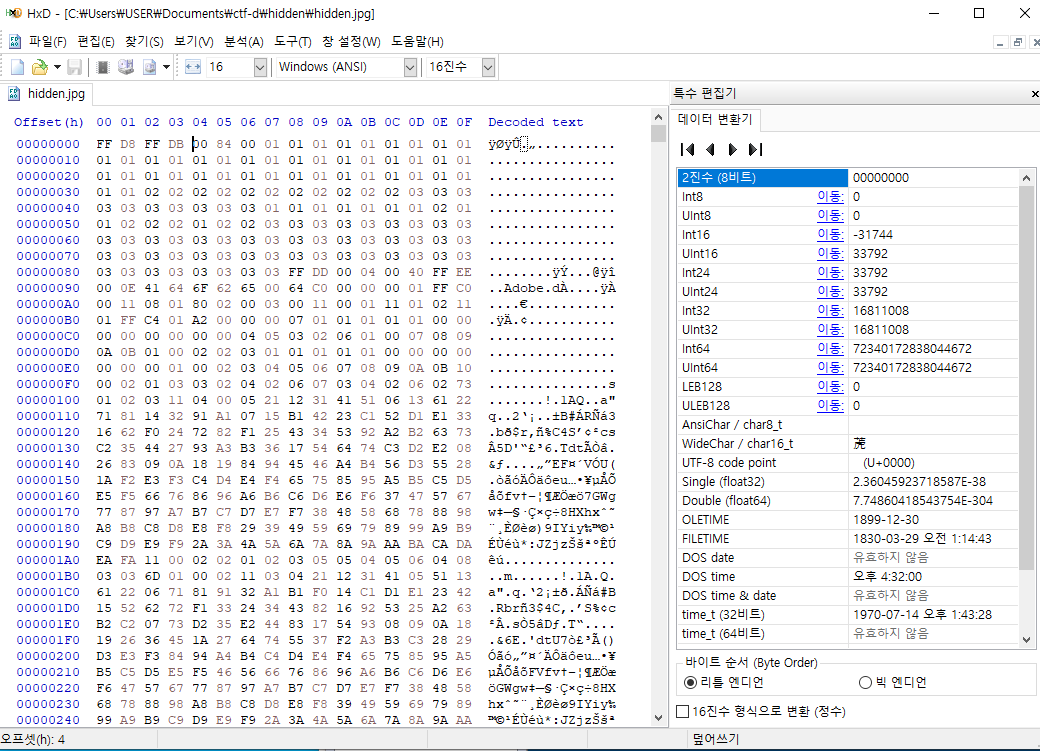Select the 2진수 (8비트) row
Image resolution: width=1040 pixels, height=751 pixels.
[847, 178]
